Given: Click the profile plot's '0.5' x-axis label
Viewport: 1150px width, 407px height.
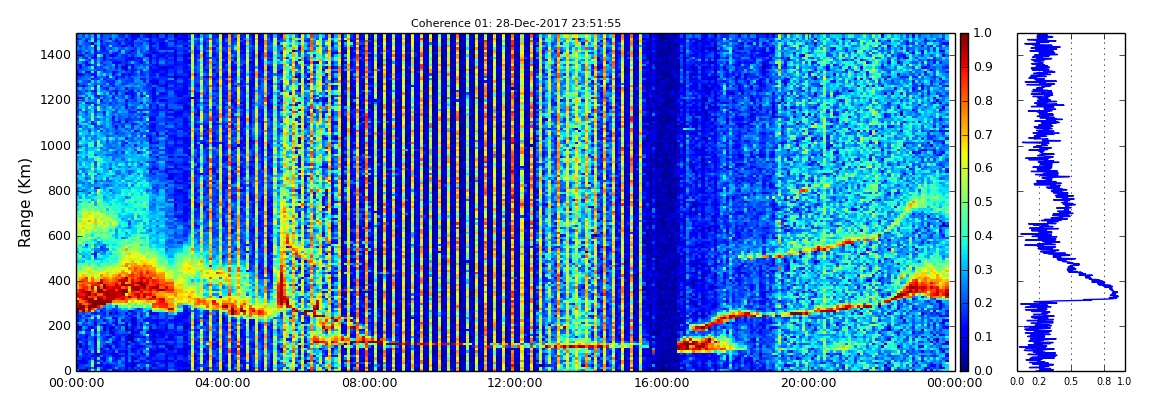Looking at the screenshot, I should coord(1072,381).
